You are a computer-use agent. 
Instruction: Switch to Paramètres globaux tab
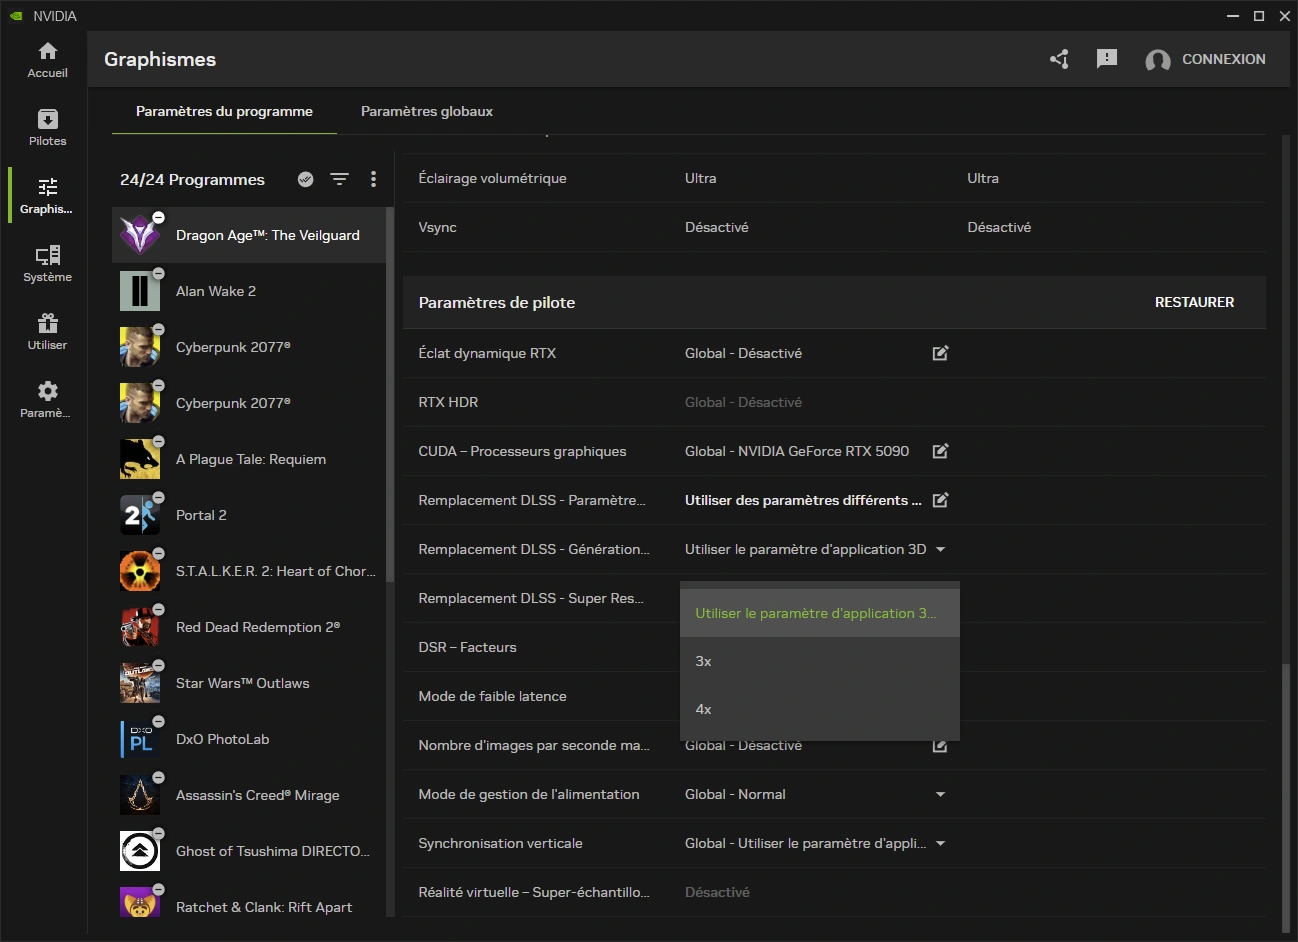point(427,111)
